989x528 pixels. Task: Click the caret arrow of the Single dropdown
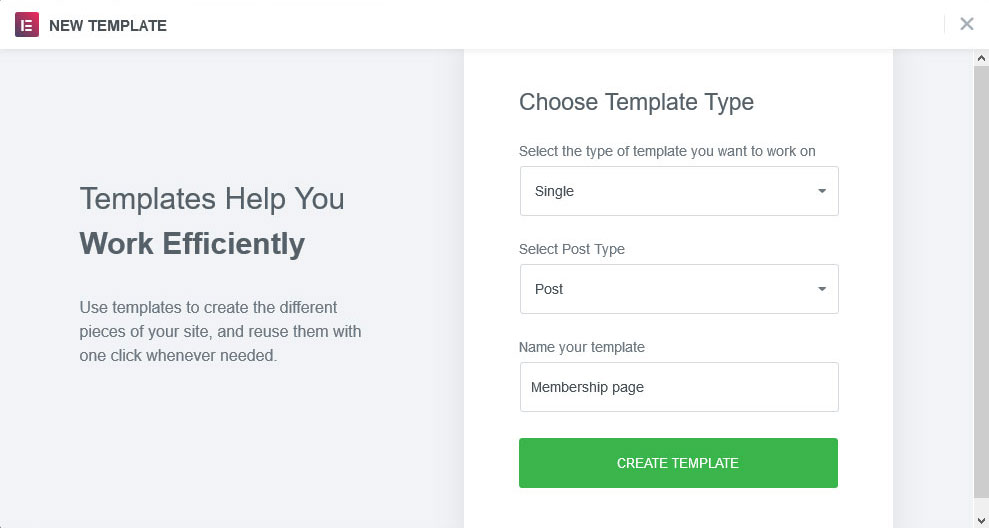click(x=822, y=191)
